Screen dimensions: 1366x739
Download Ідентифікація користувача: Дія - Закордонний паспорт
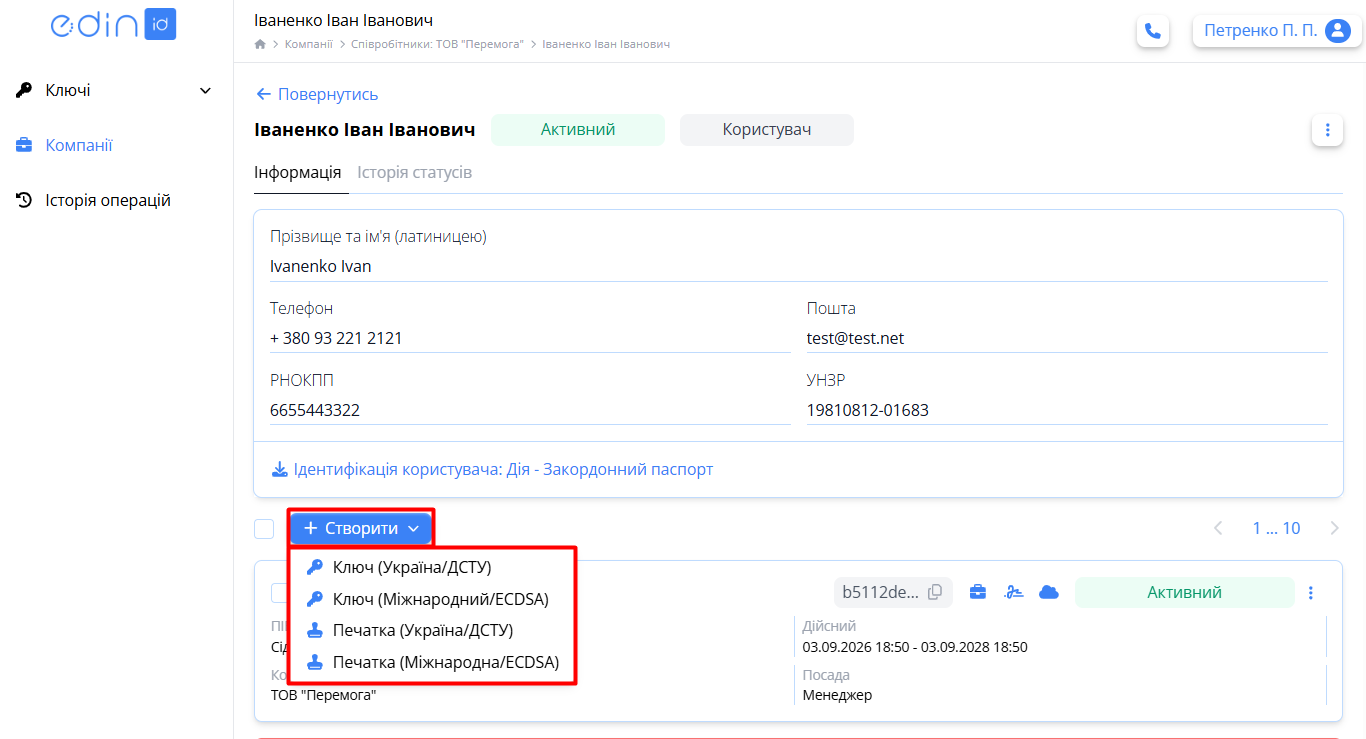click(493, 469)
